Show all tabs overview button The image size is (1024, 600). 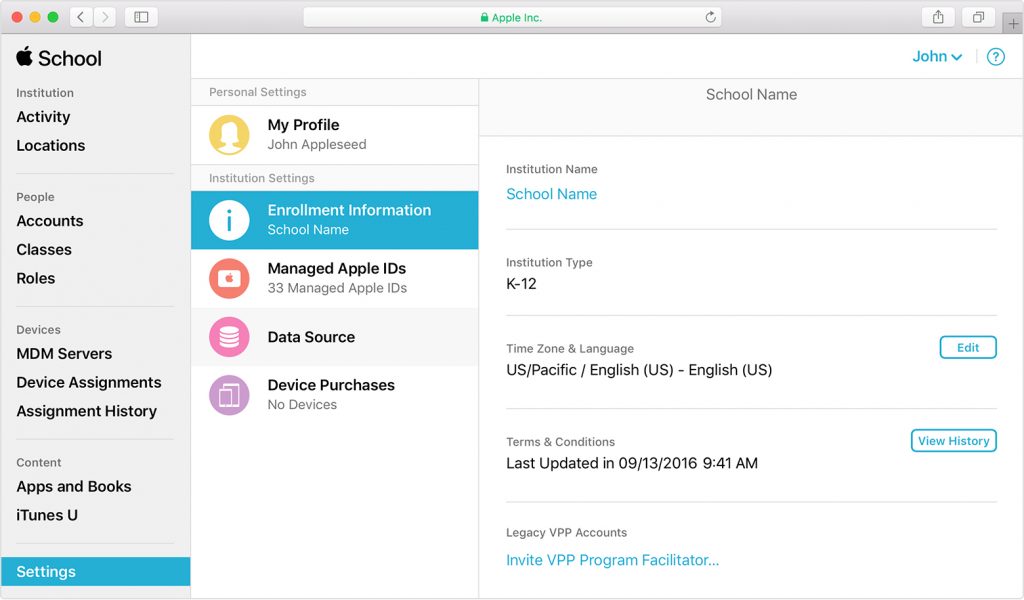pos(978,17)
